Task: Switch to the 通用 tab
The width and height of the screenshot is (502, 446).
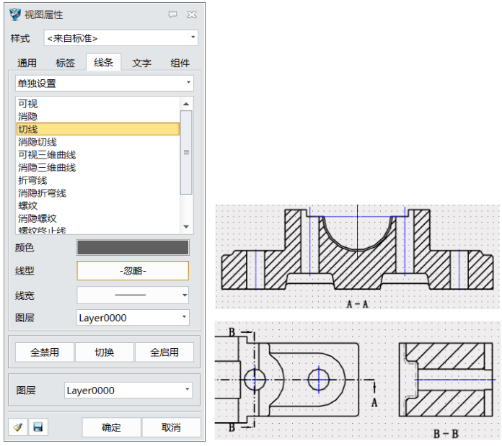Action: coord(27,63)
